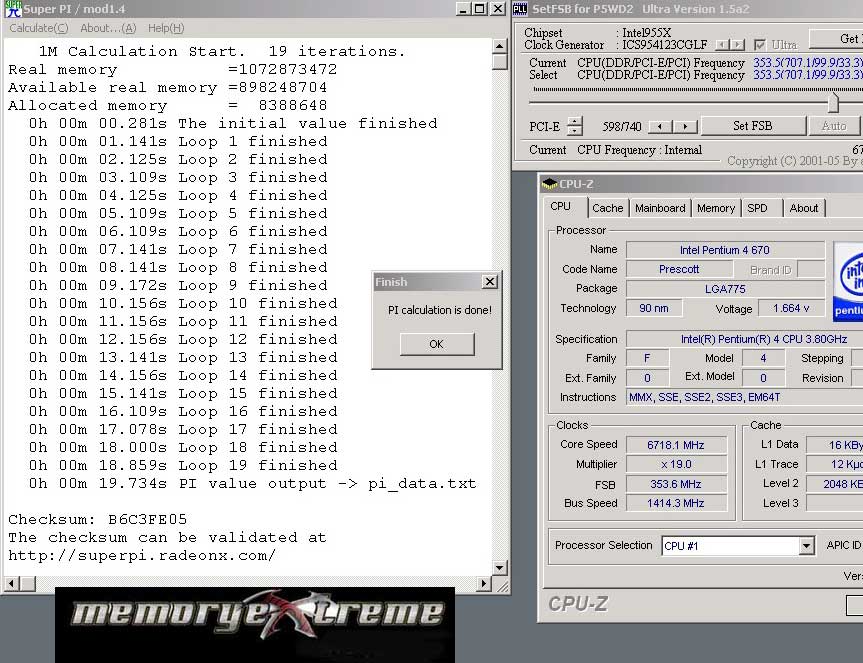The width and height of the screenshot is (863, 663).
Task: Click the Intel Pentium logo in CPU-Z
Action: pyautogui.click(x=848, y=281)
